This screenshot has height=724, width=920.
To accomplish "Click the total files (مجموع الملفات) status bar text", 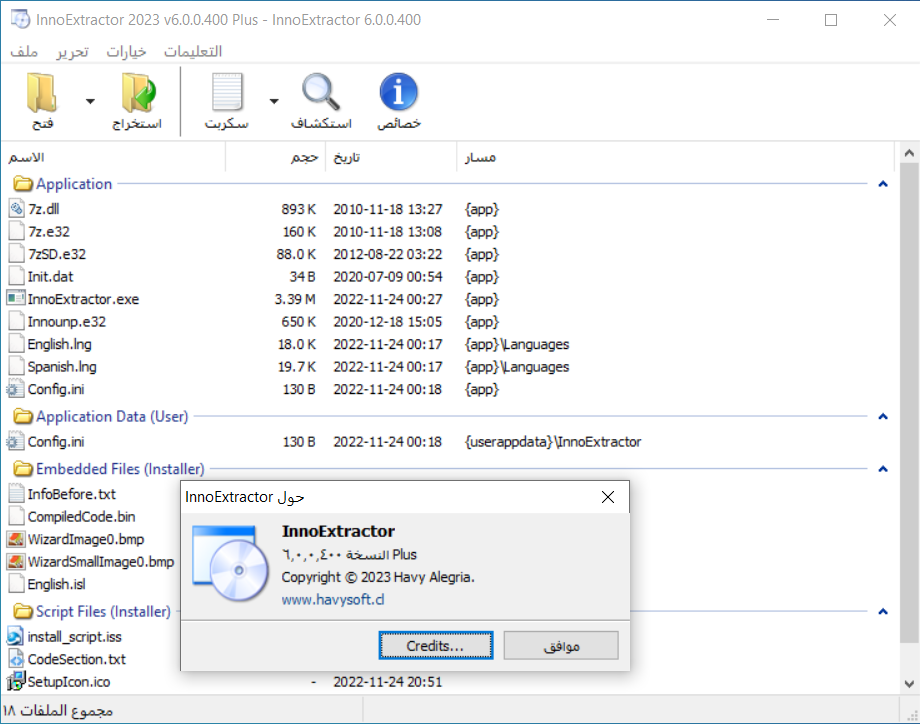I will coord(58,711).
